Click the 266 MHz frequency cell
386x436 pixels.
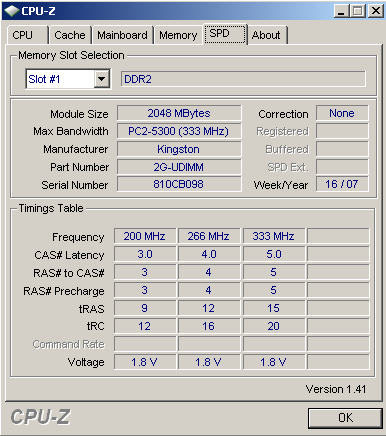pyautogui.click(x=209, y=236)
